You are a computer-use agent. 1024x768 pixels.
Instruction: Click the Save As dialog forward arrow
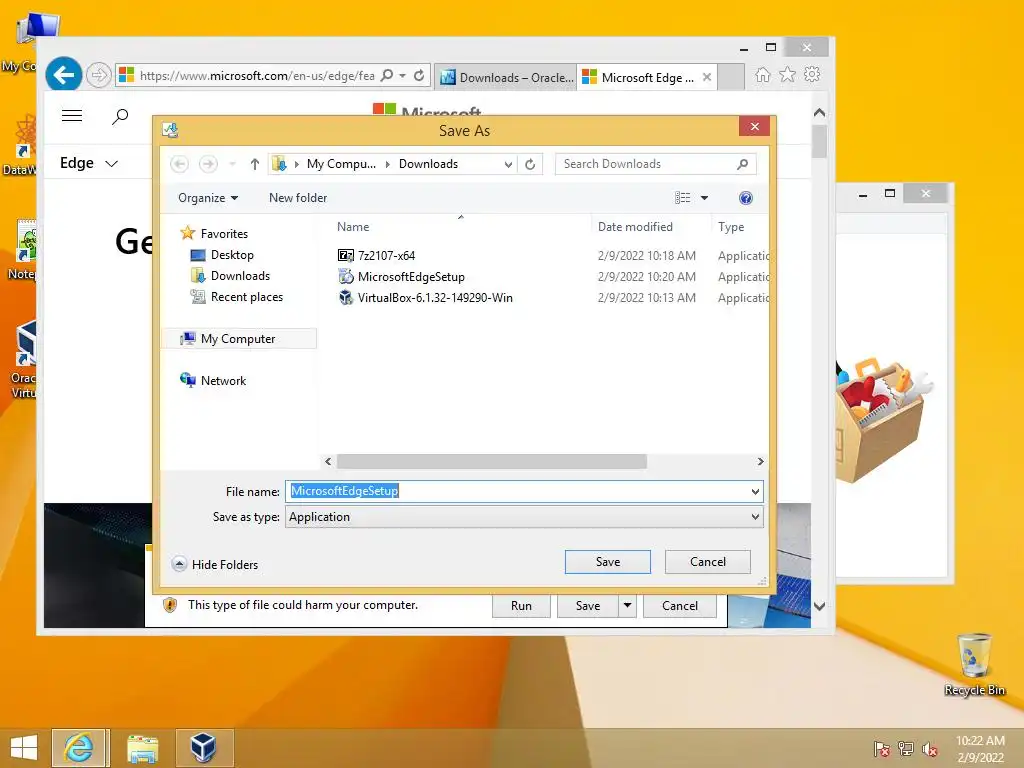[x=208, y=164]
